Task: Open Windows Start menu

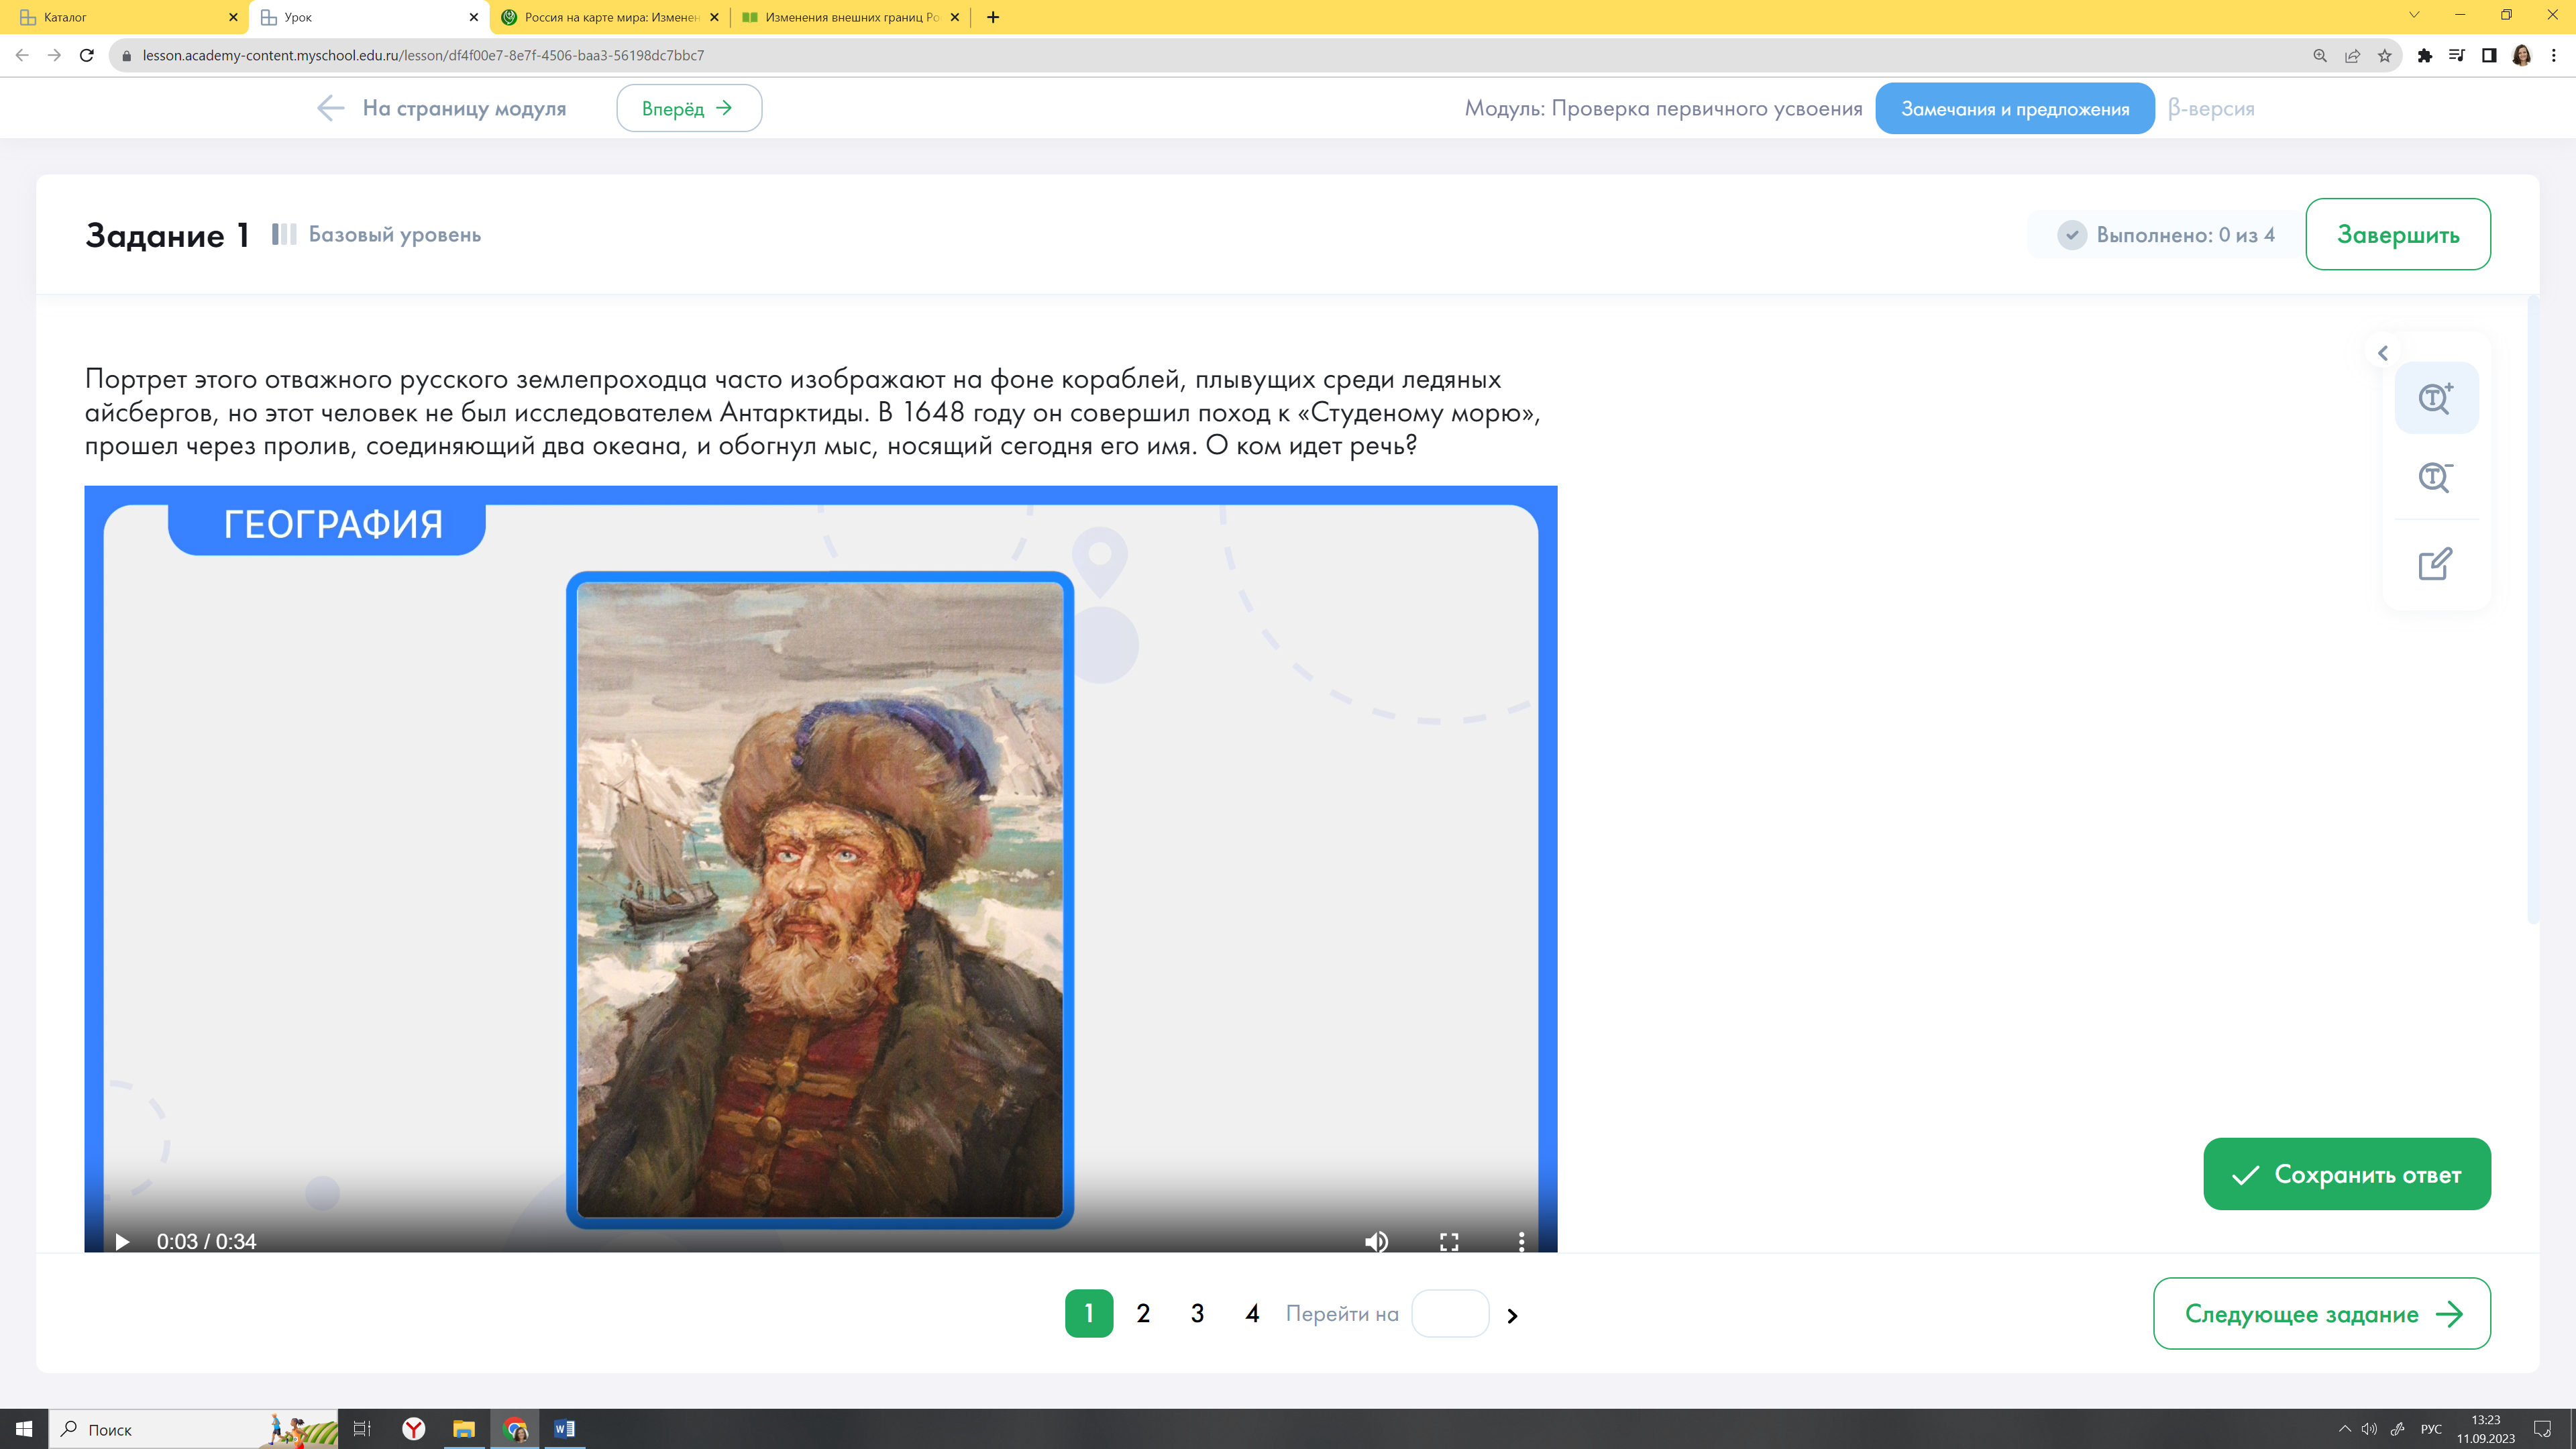Action: [x=24, y=1429]
